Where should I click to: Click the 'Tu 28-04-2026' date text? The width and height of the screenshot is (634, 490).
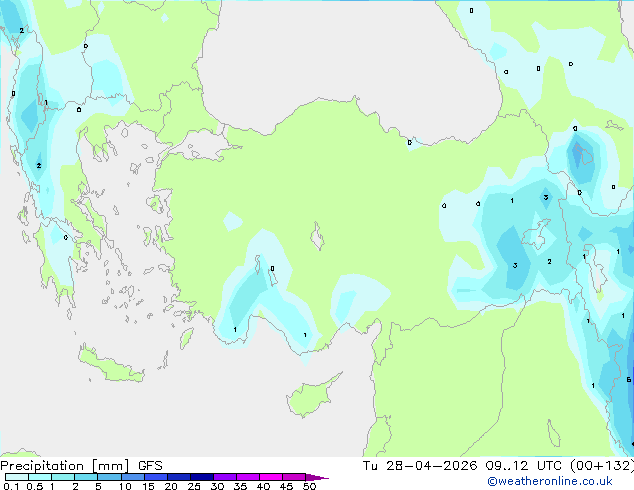[420, 466]
